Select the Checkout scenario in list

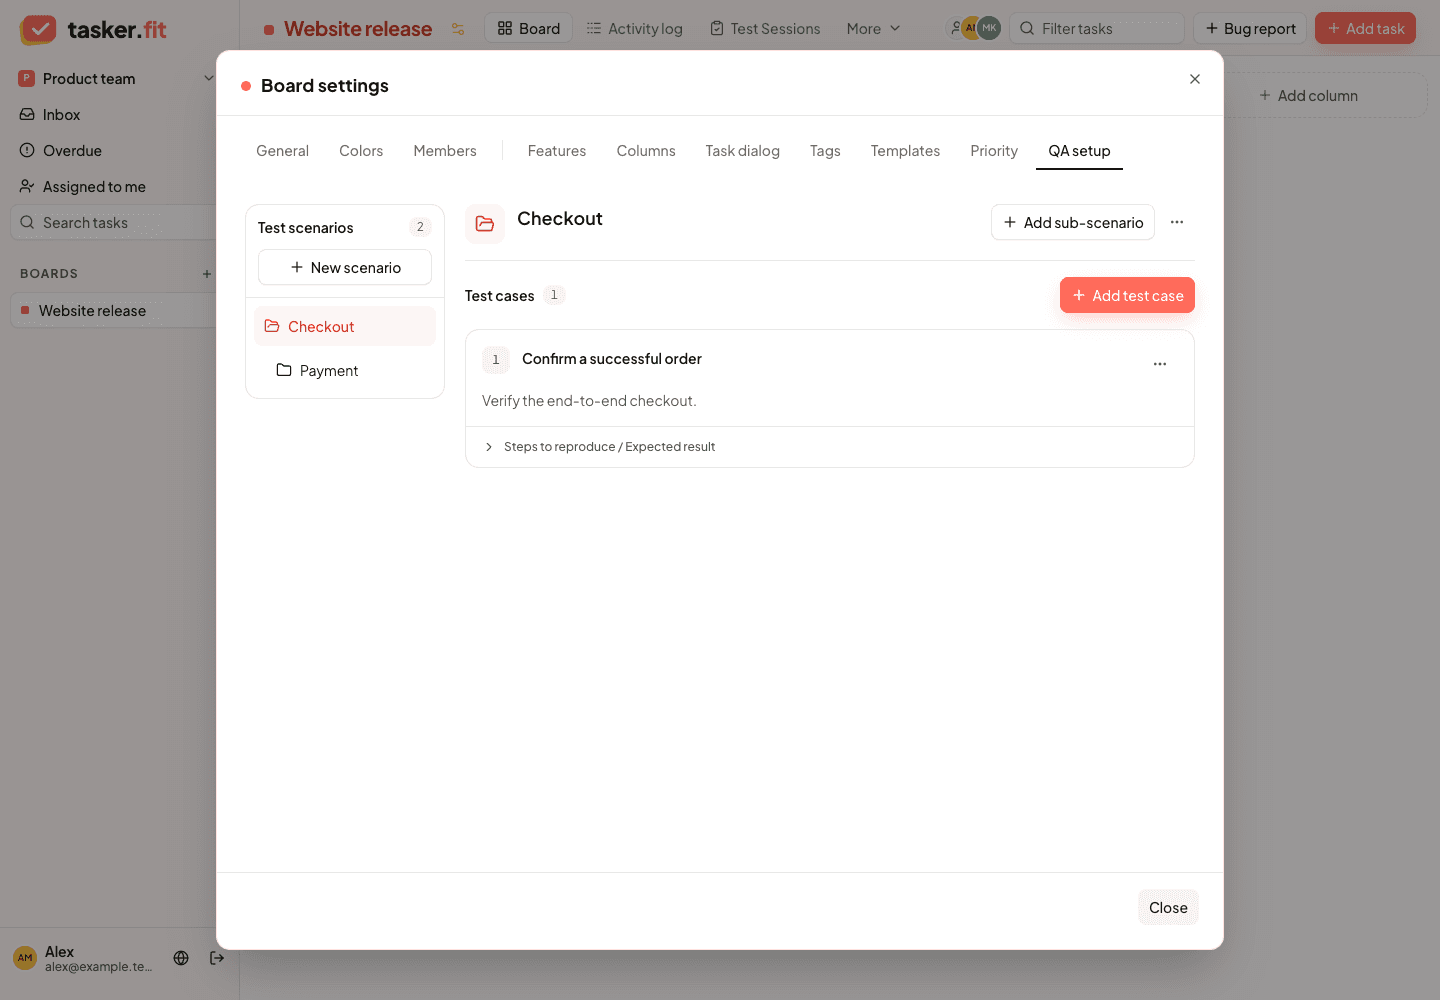tap(345, 326)
